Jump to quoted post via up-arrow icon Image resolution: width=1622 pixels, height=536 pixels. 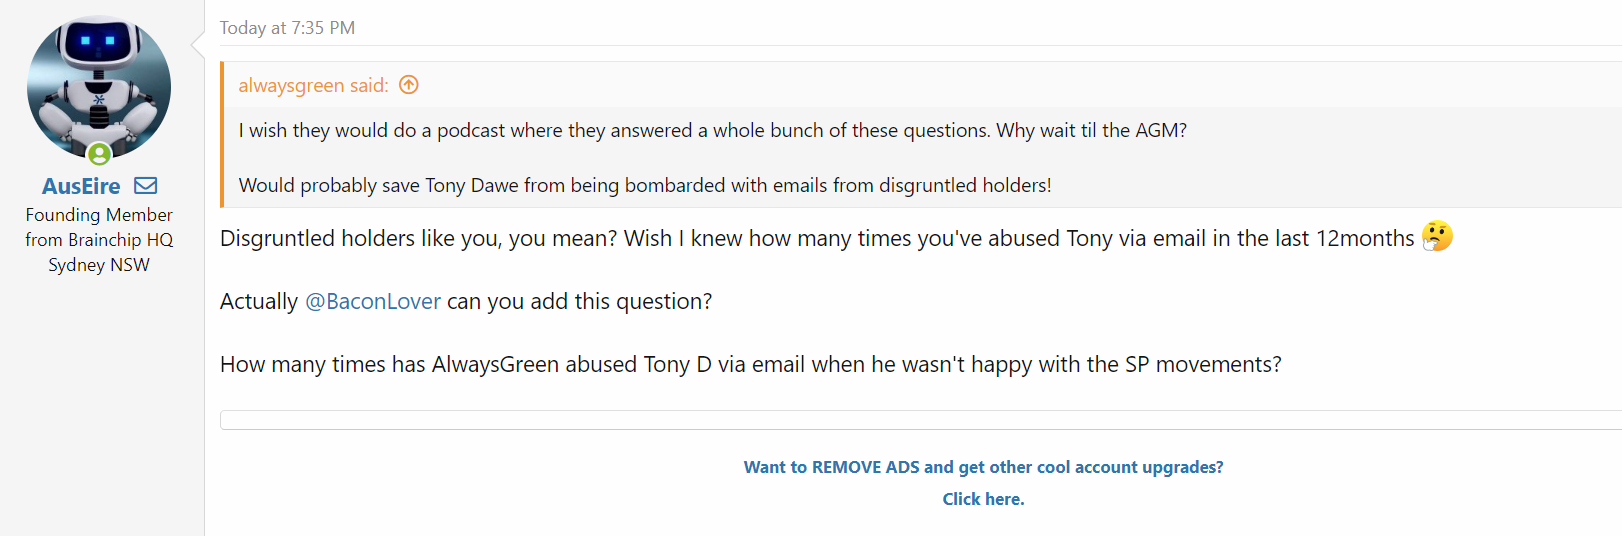pyautogui.click(x=408, y=85)
